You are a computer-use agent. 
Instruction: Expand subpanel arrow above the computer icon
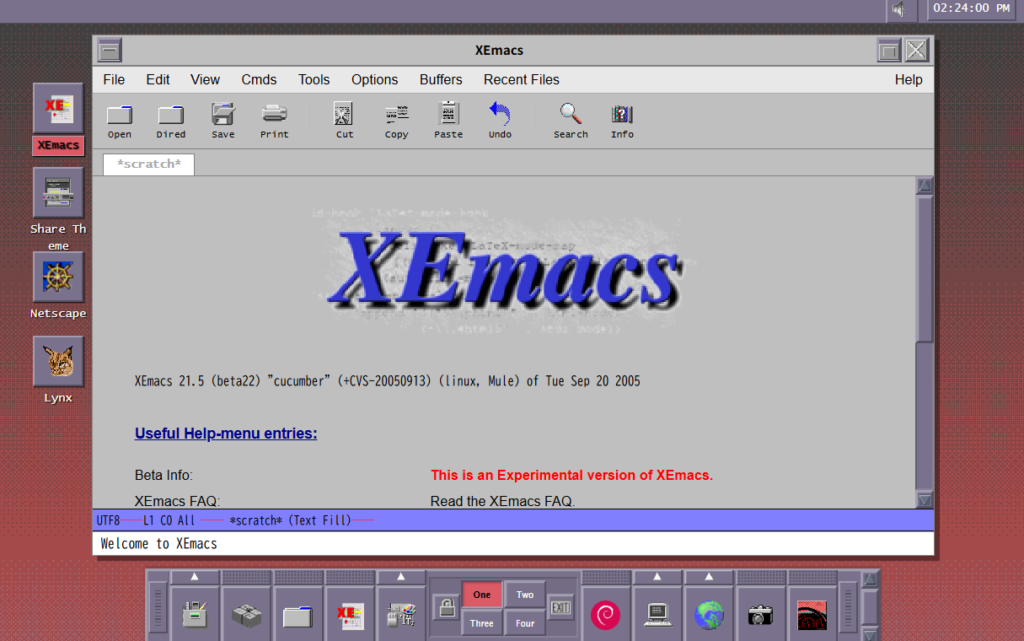pos(658,577)
